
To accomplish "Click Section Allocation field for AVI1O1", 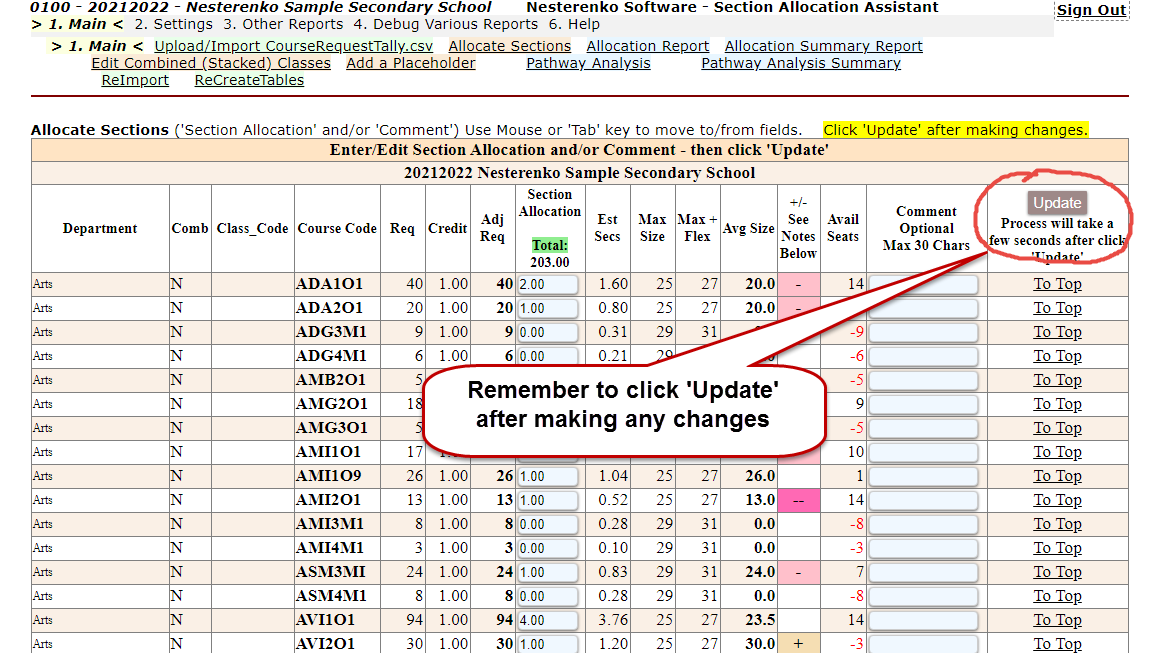I will [547, 620].
